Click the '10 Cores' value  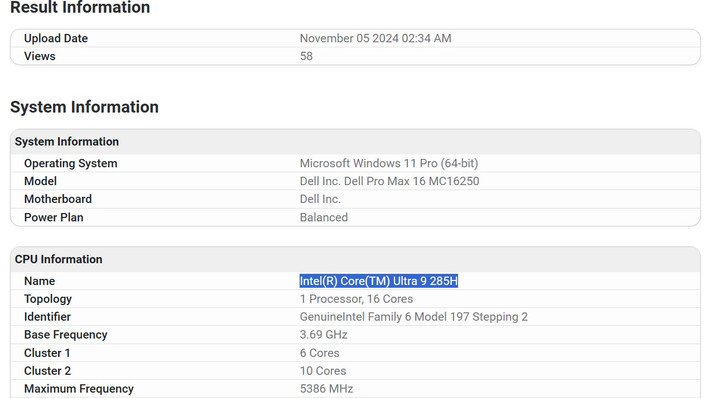pos(323,371)
